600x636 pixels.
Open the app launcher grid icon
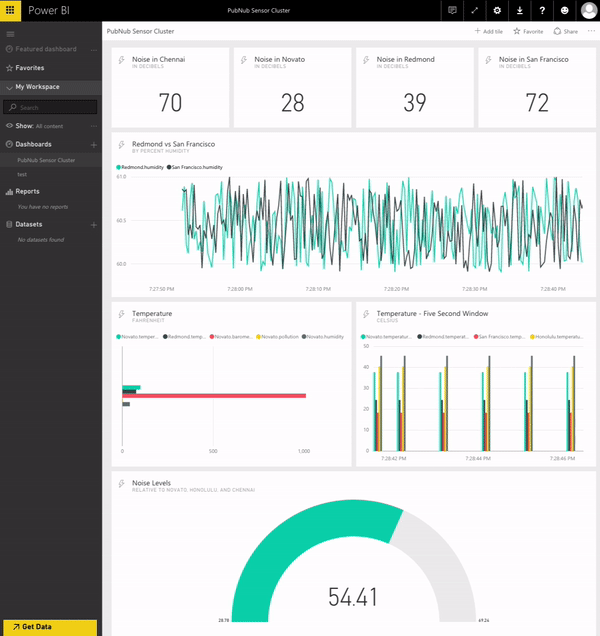[x=10, y=10]
